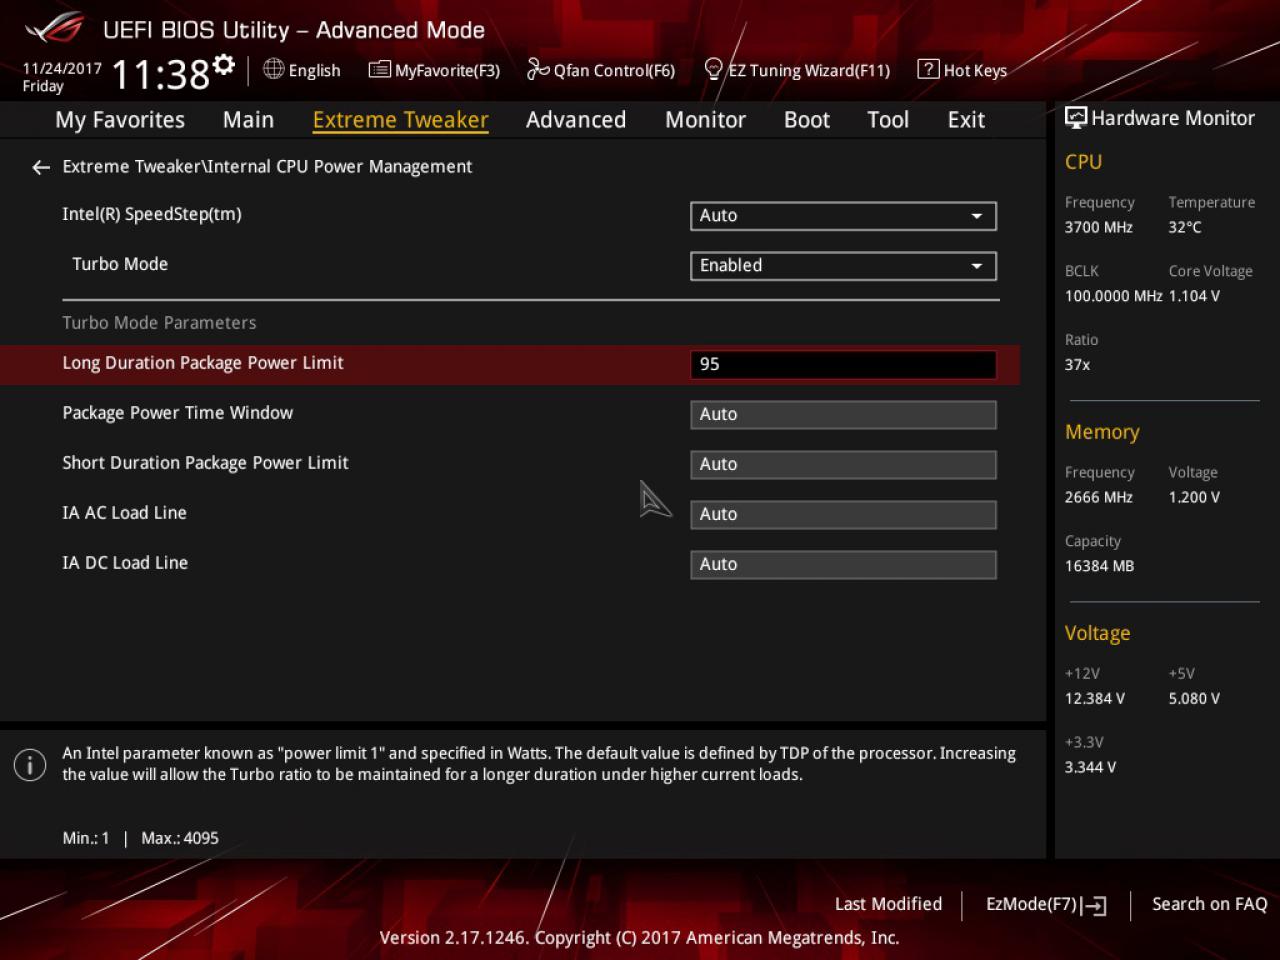Click +3.3V reading 3.344 V

point(1090,768)
